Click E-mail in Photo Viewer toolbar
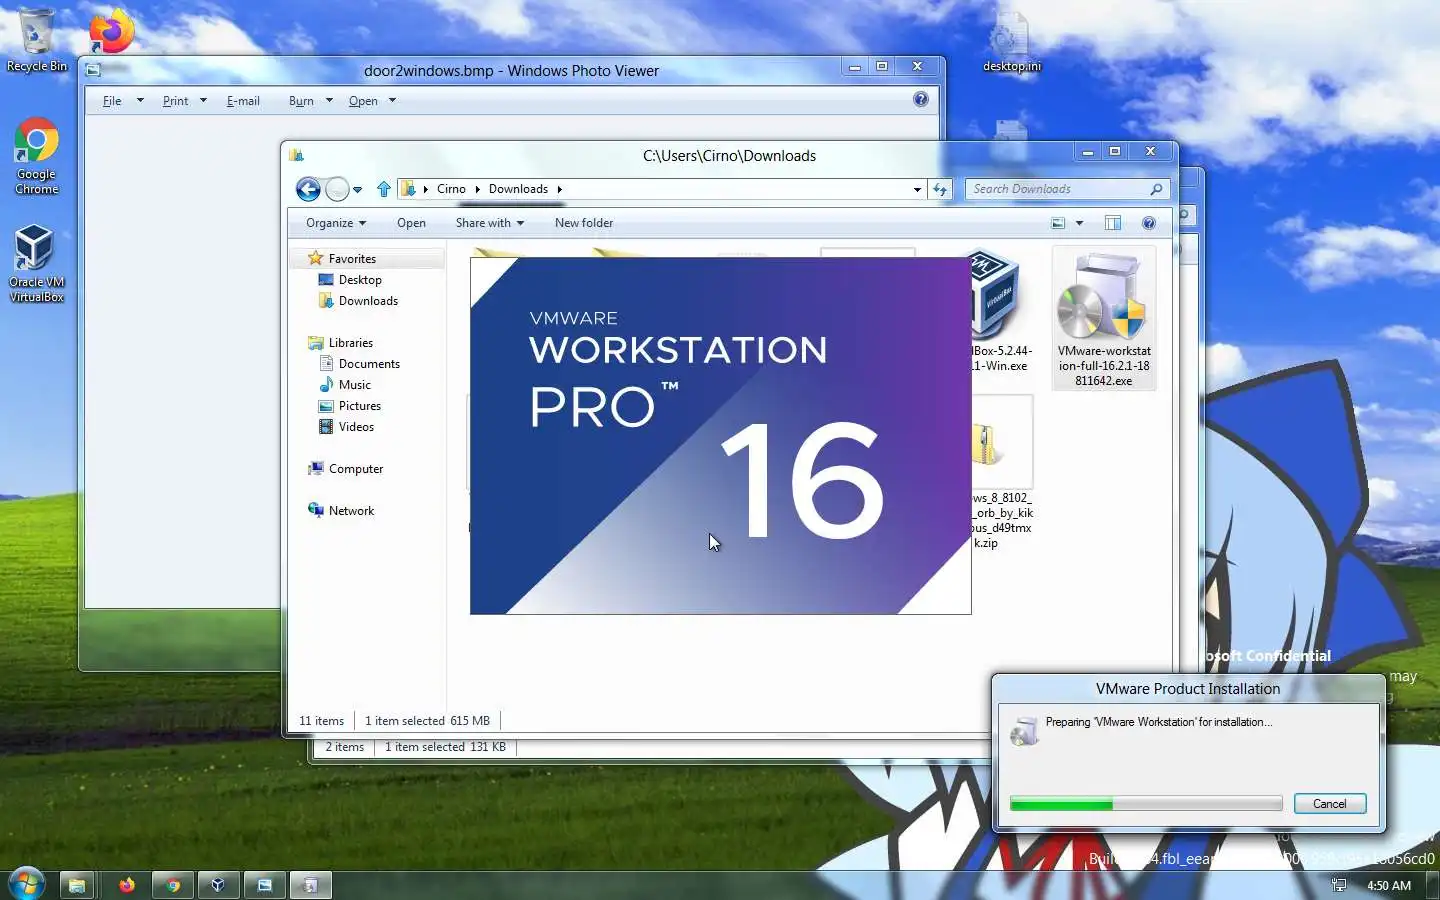The width and height of the screenshot is (1440, 900). point(243,101)
